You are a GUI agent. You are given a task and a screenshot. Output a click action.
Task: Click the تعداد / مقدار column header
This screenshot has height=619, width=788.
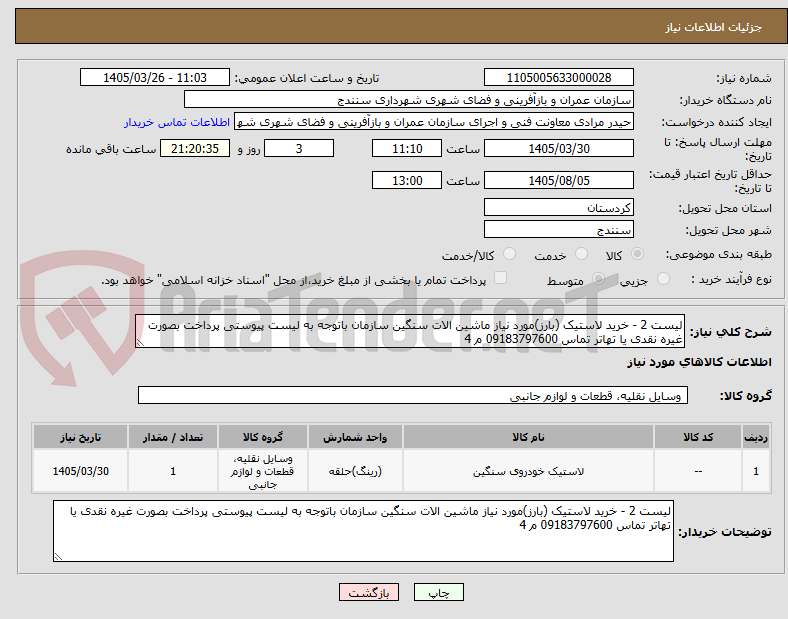click(173, 437)
